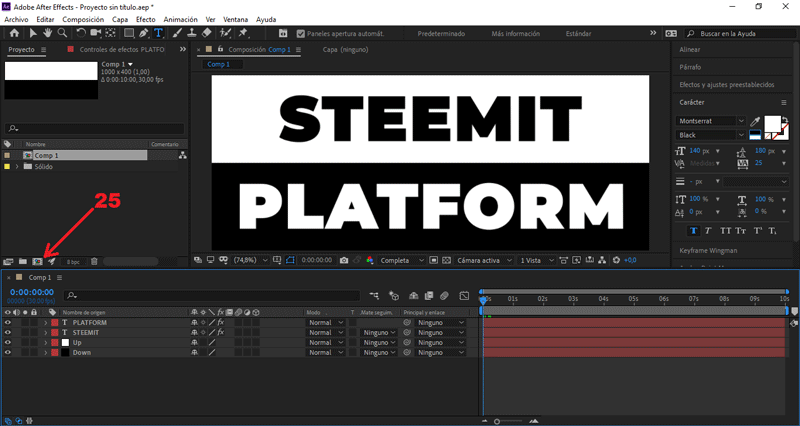Take a snapshot with the camera icon

344,260
